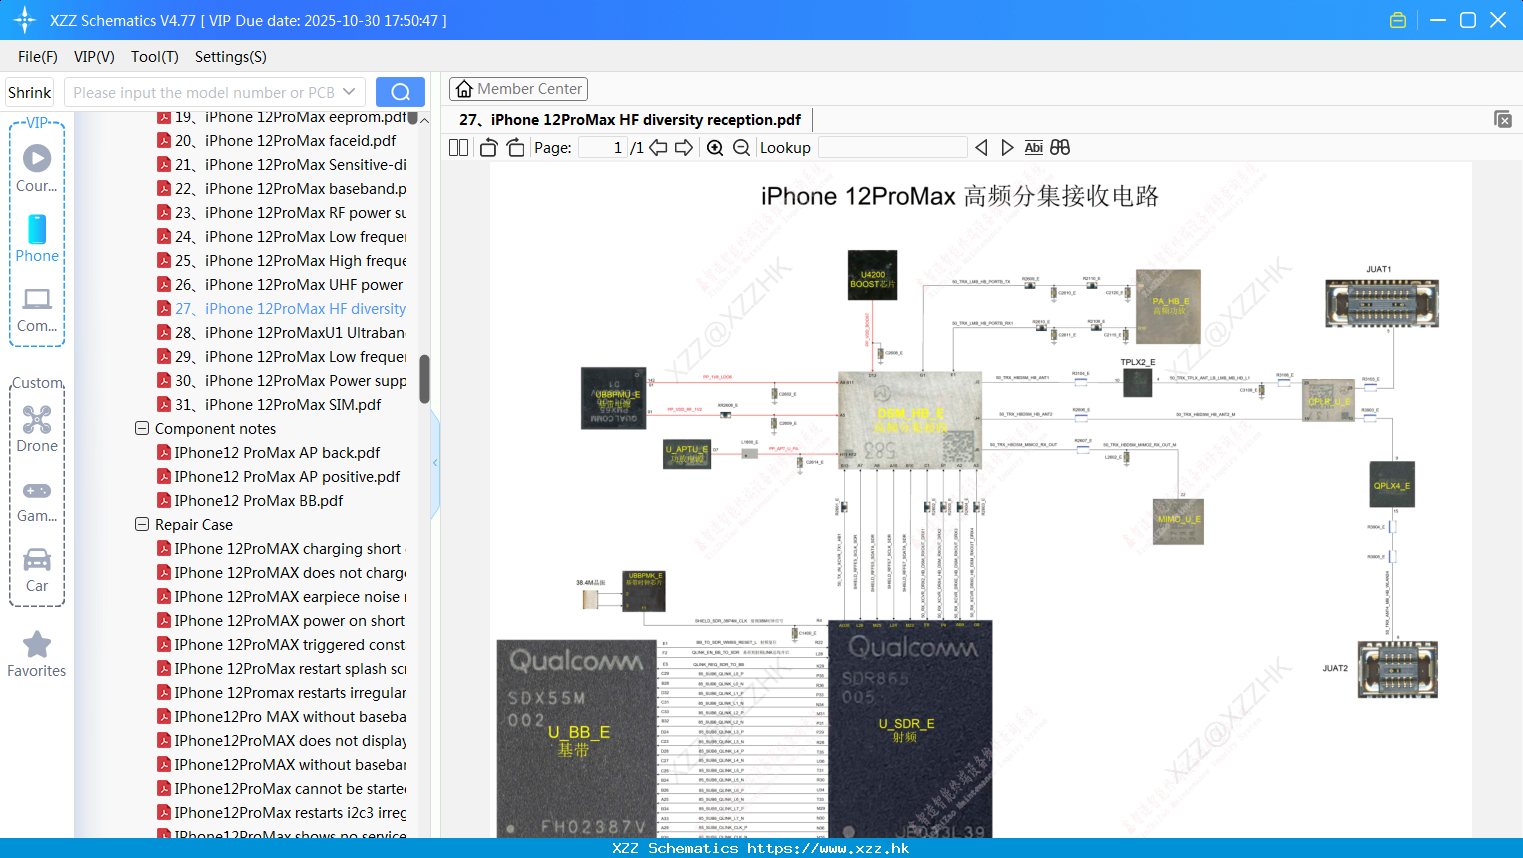Click the JUAT1 connector in schematic
1523x858 pixels.
pyautogui.click(x=1382, y=303)
